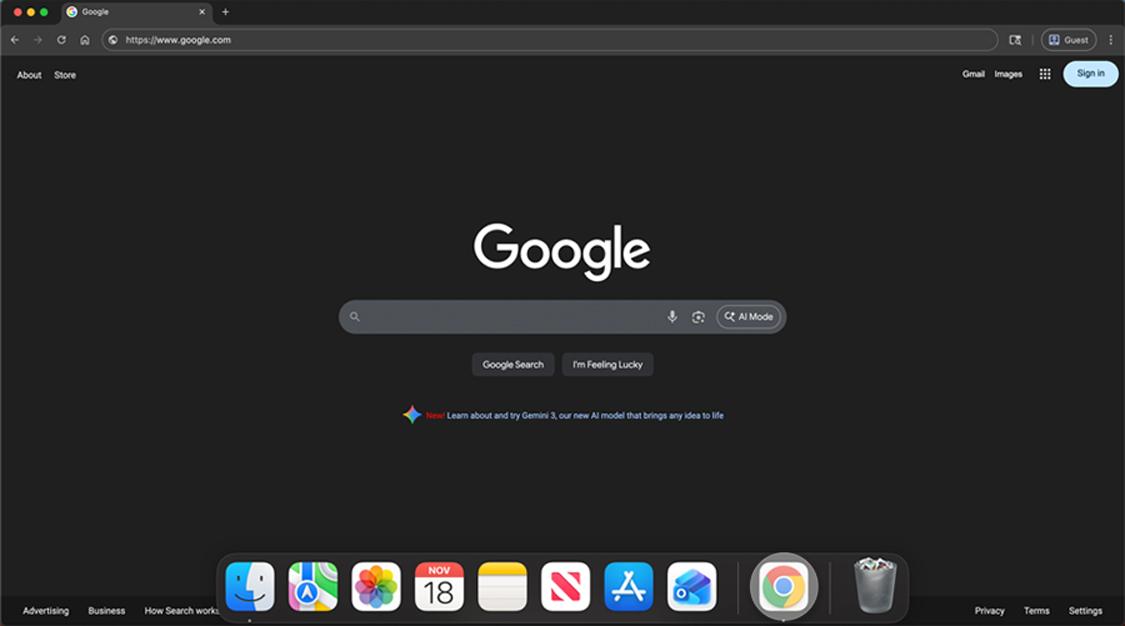Click the back navigation arrow
The image size is (1125, 626).
14,40
